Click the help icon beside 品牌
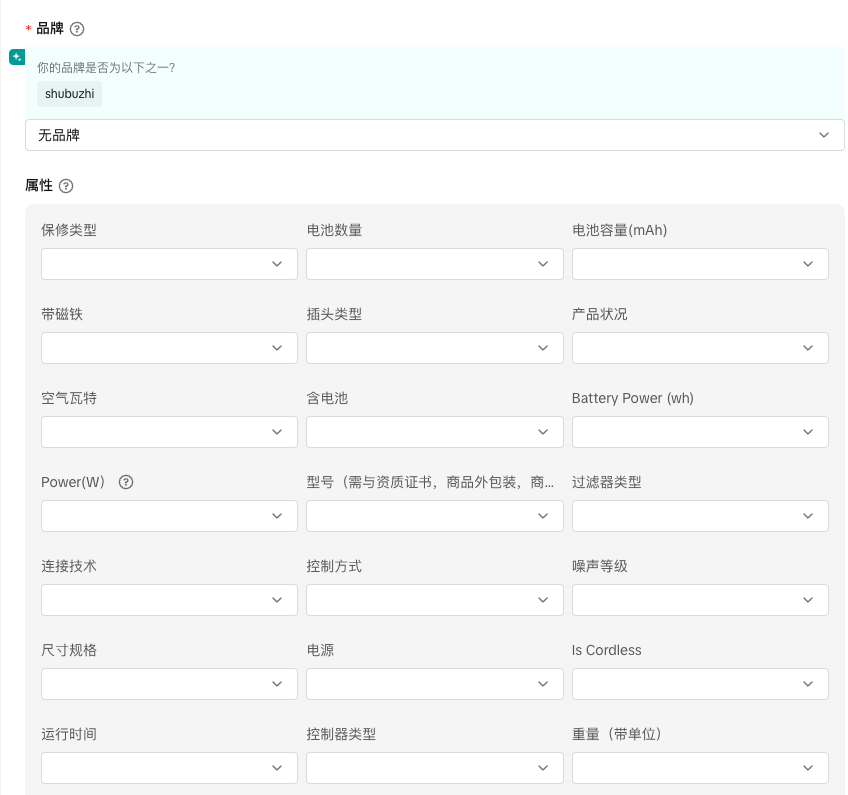The width and height of the screenshot is (848, 795). click(77, 29)
